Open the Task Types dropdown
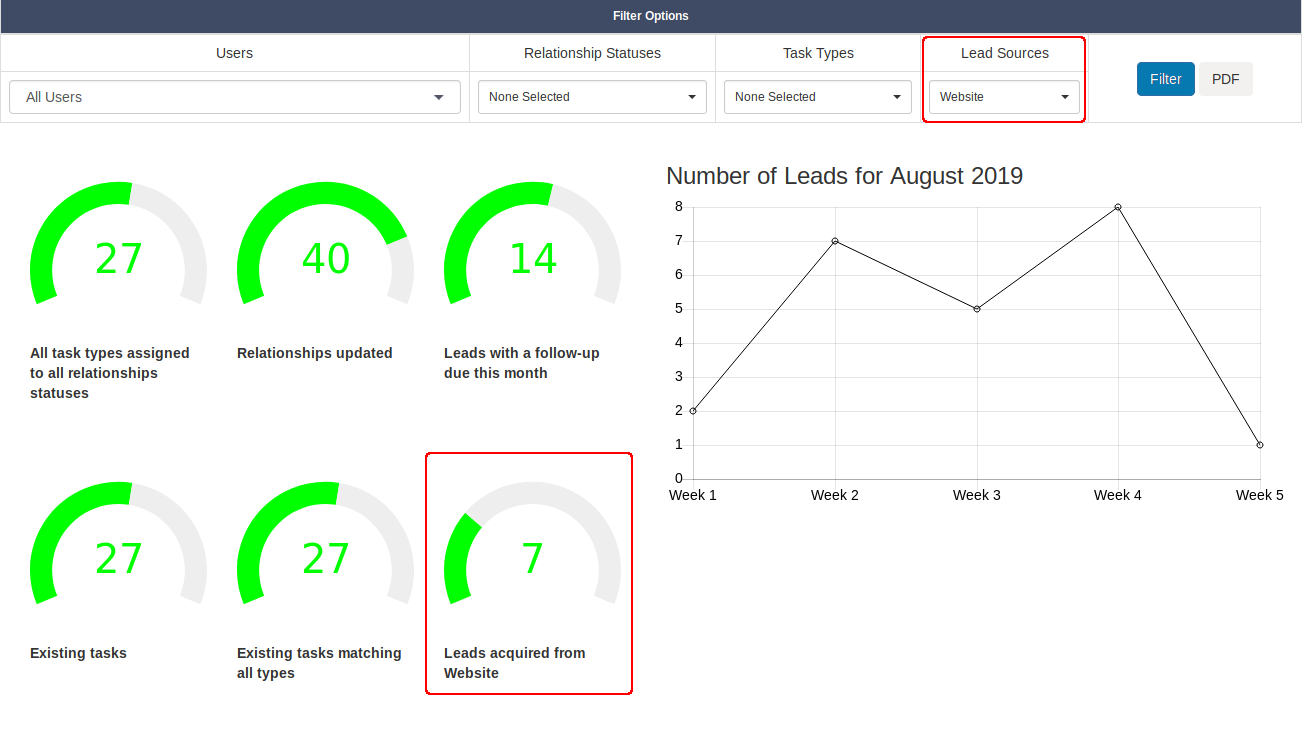 click(817, 97)
